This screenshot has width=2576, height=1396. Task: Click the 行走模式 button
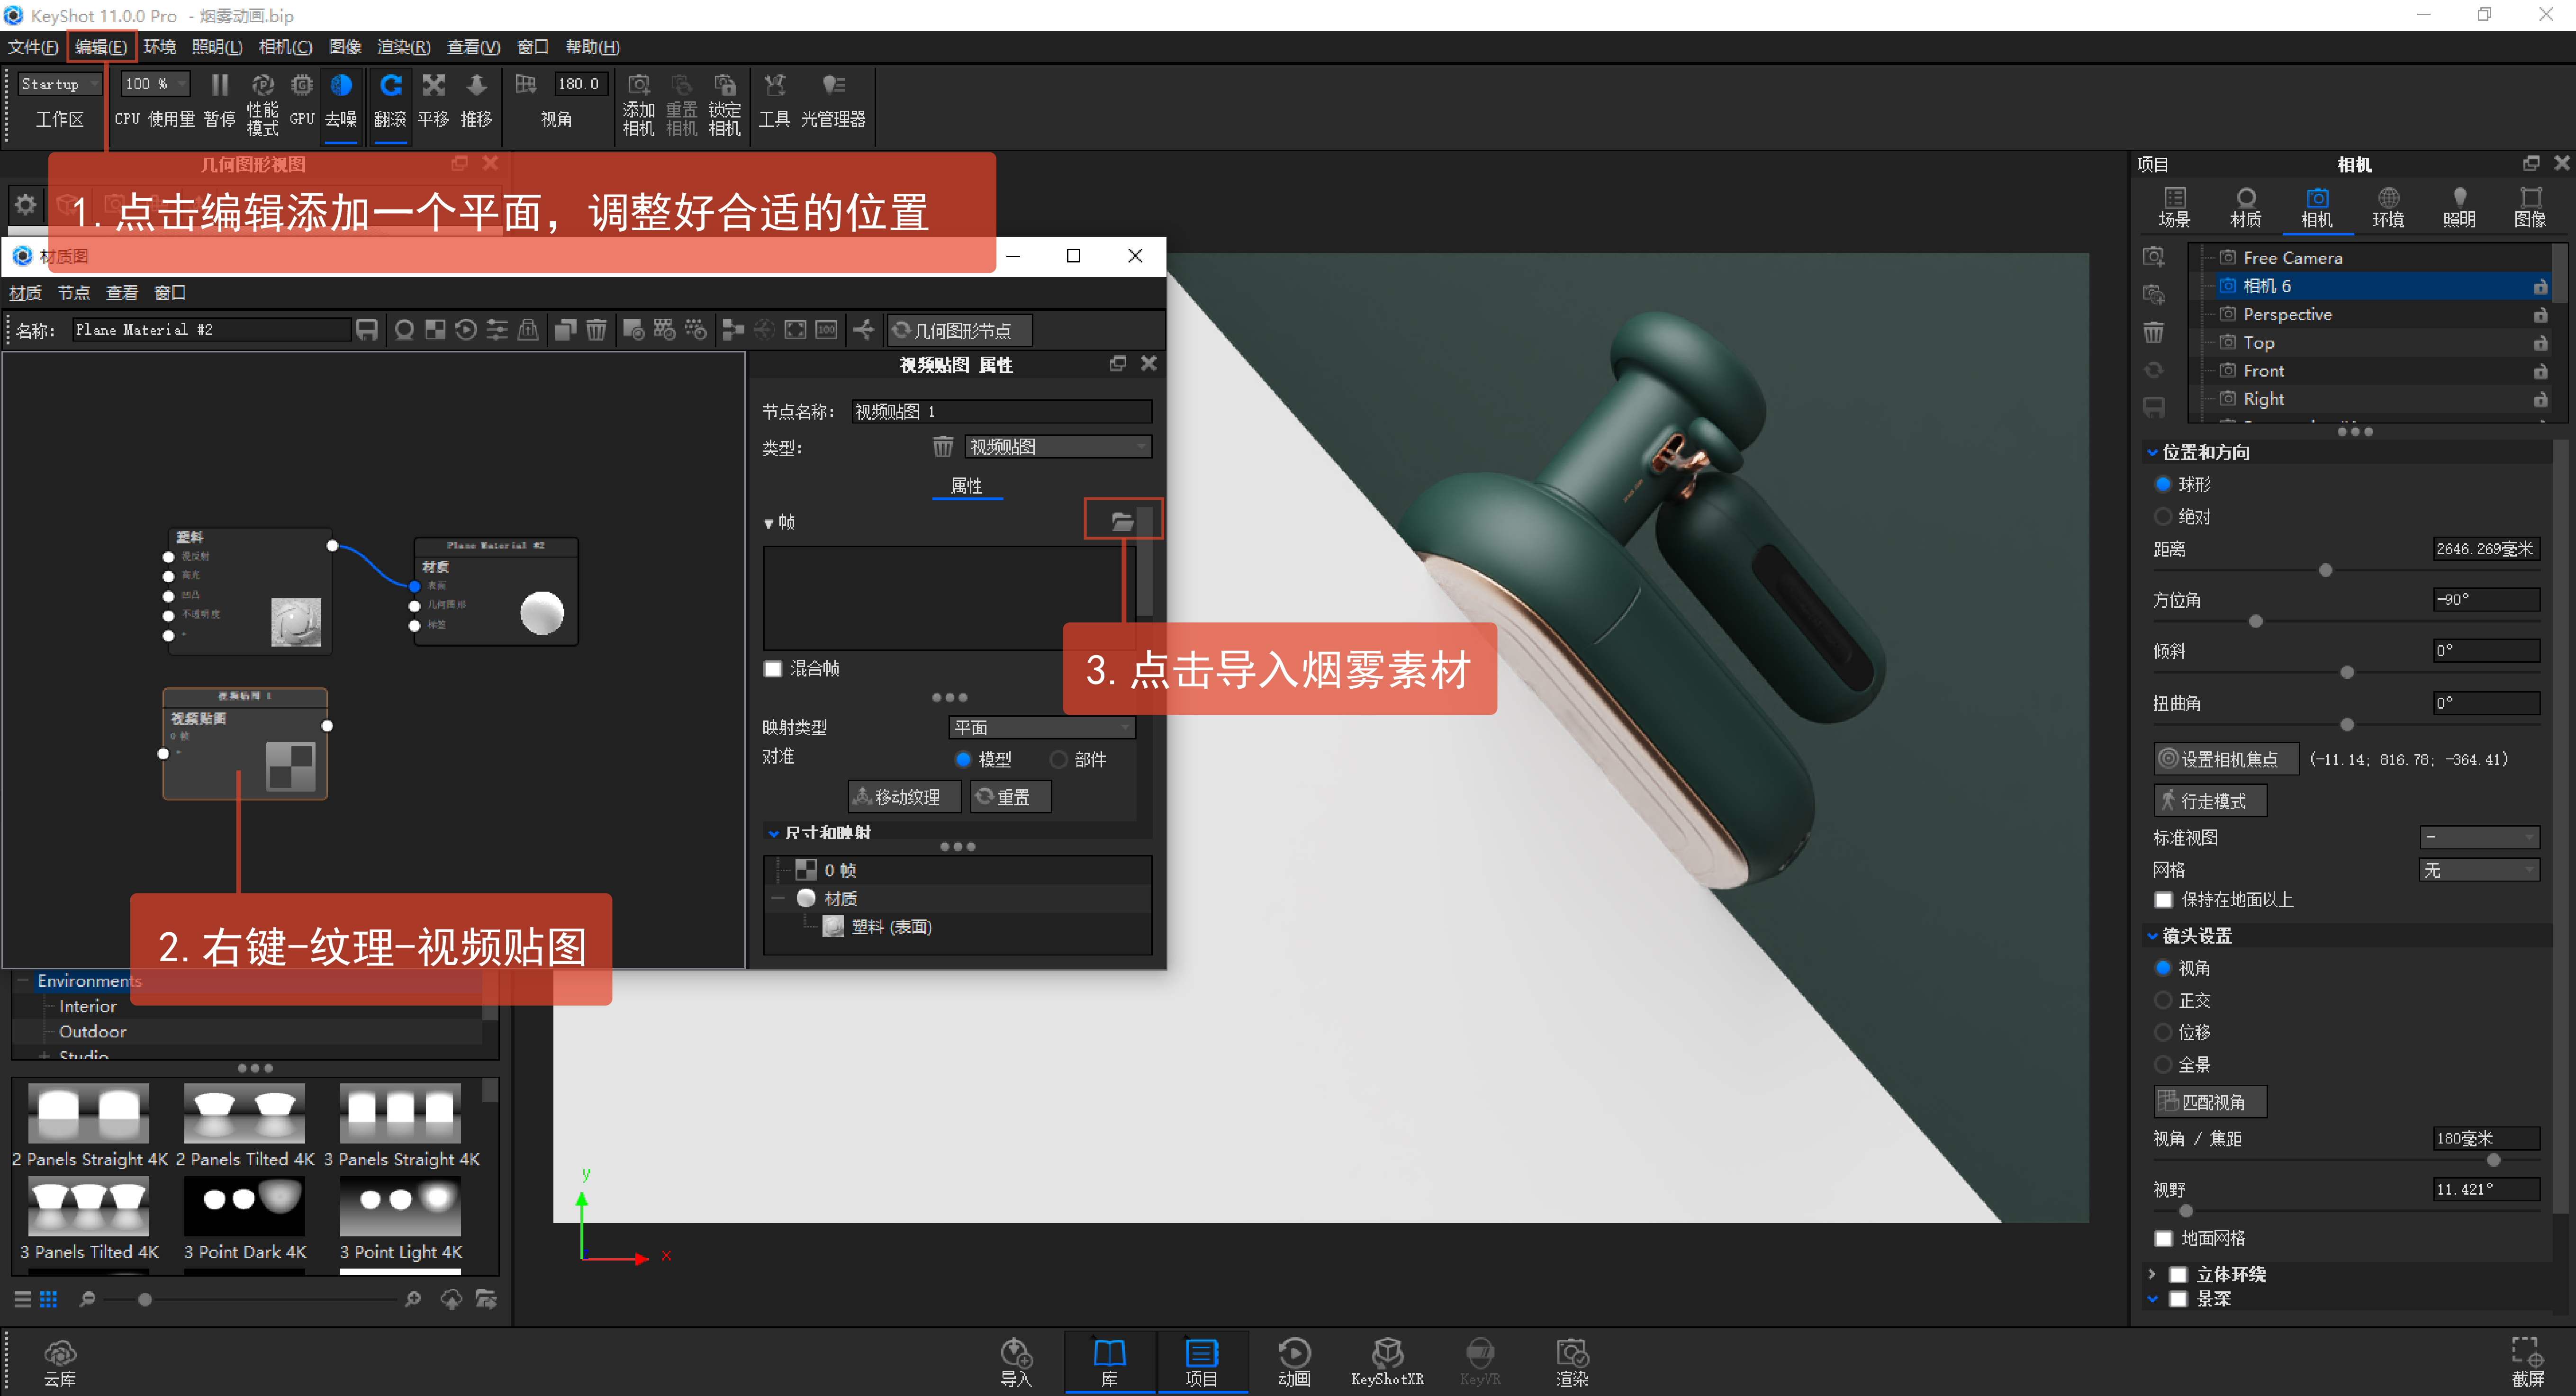click(2211, 800)
